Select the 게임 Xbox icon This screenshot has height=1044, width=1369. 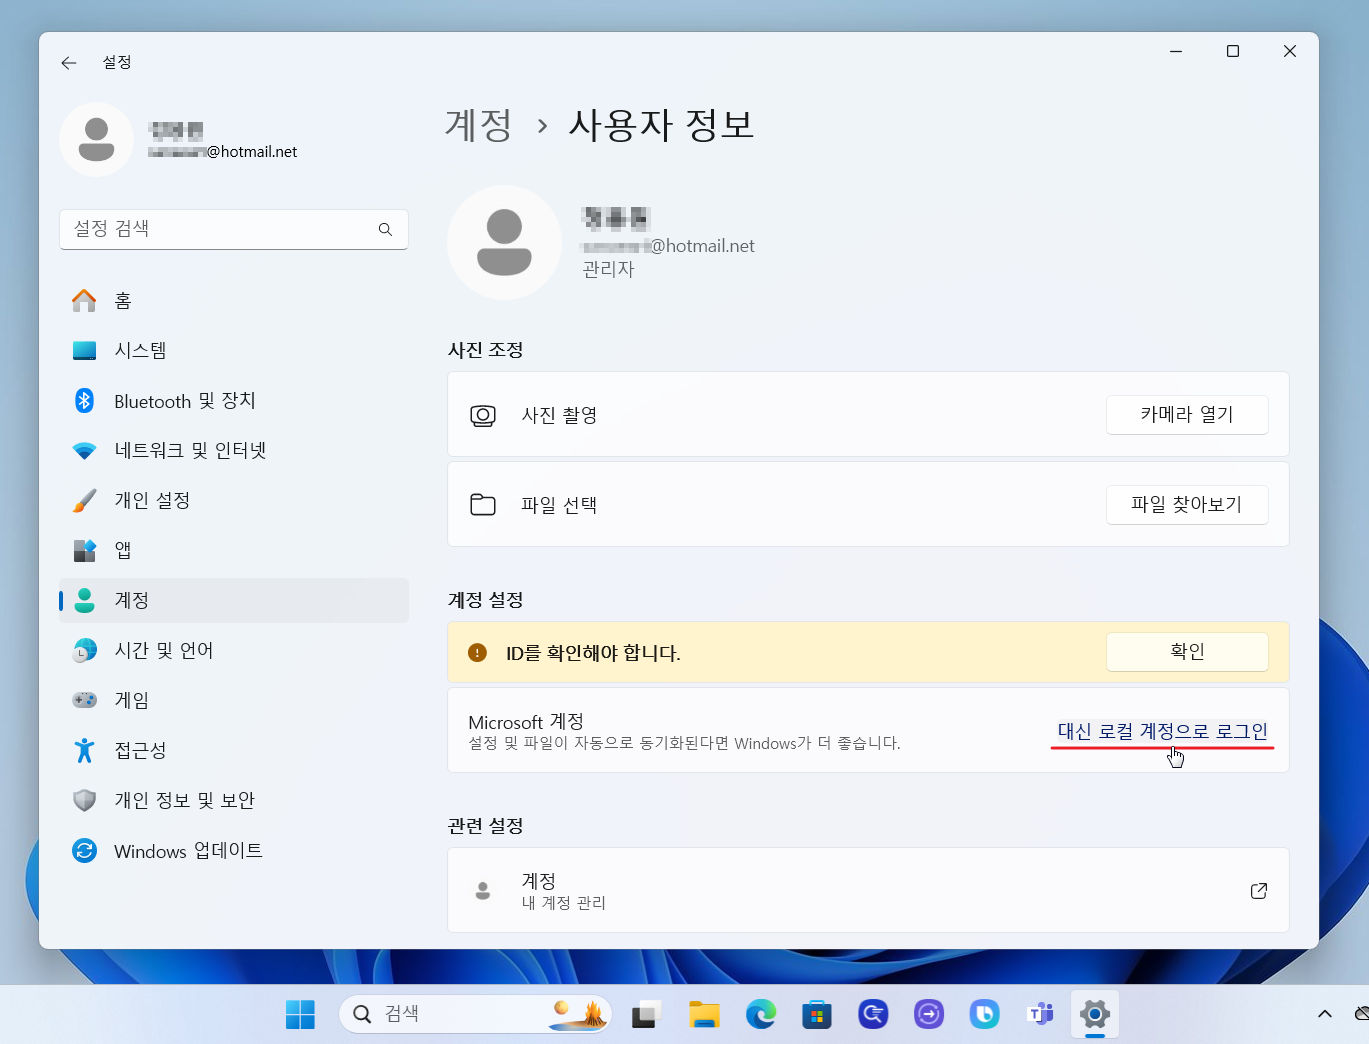(85, 700)
